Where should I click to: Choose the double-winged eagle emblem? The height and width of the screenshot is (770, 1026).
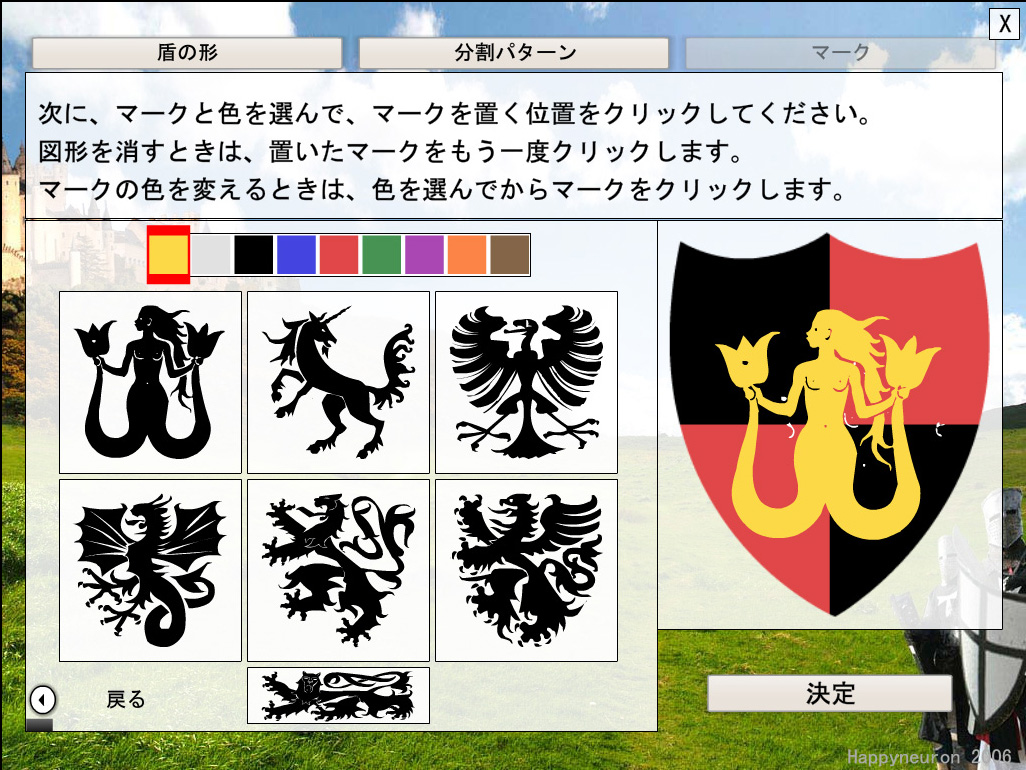[526, 382]
